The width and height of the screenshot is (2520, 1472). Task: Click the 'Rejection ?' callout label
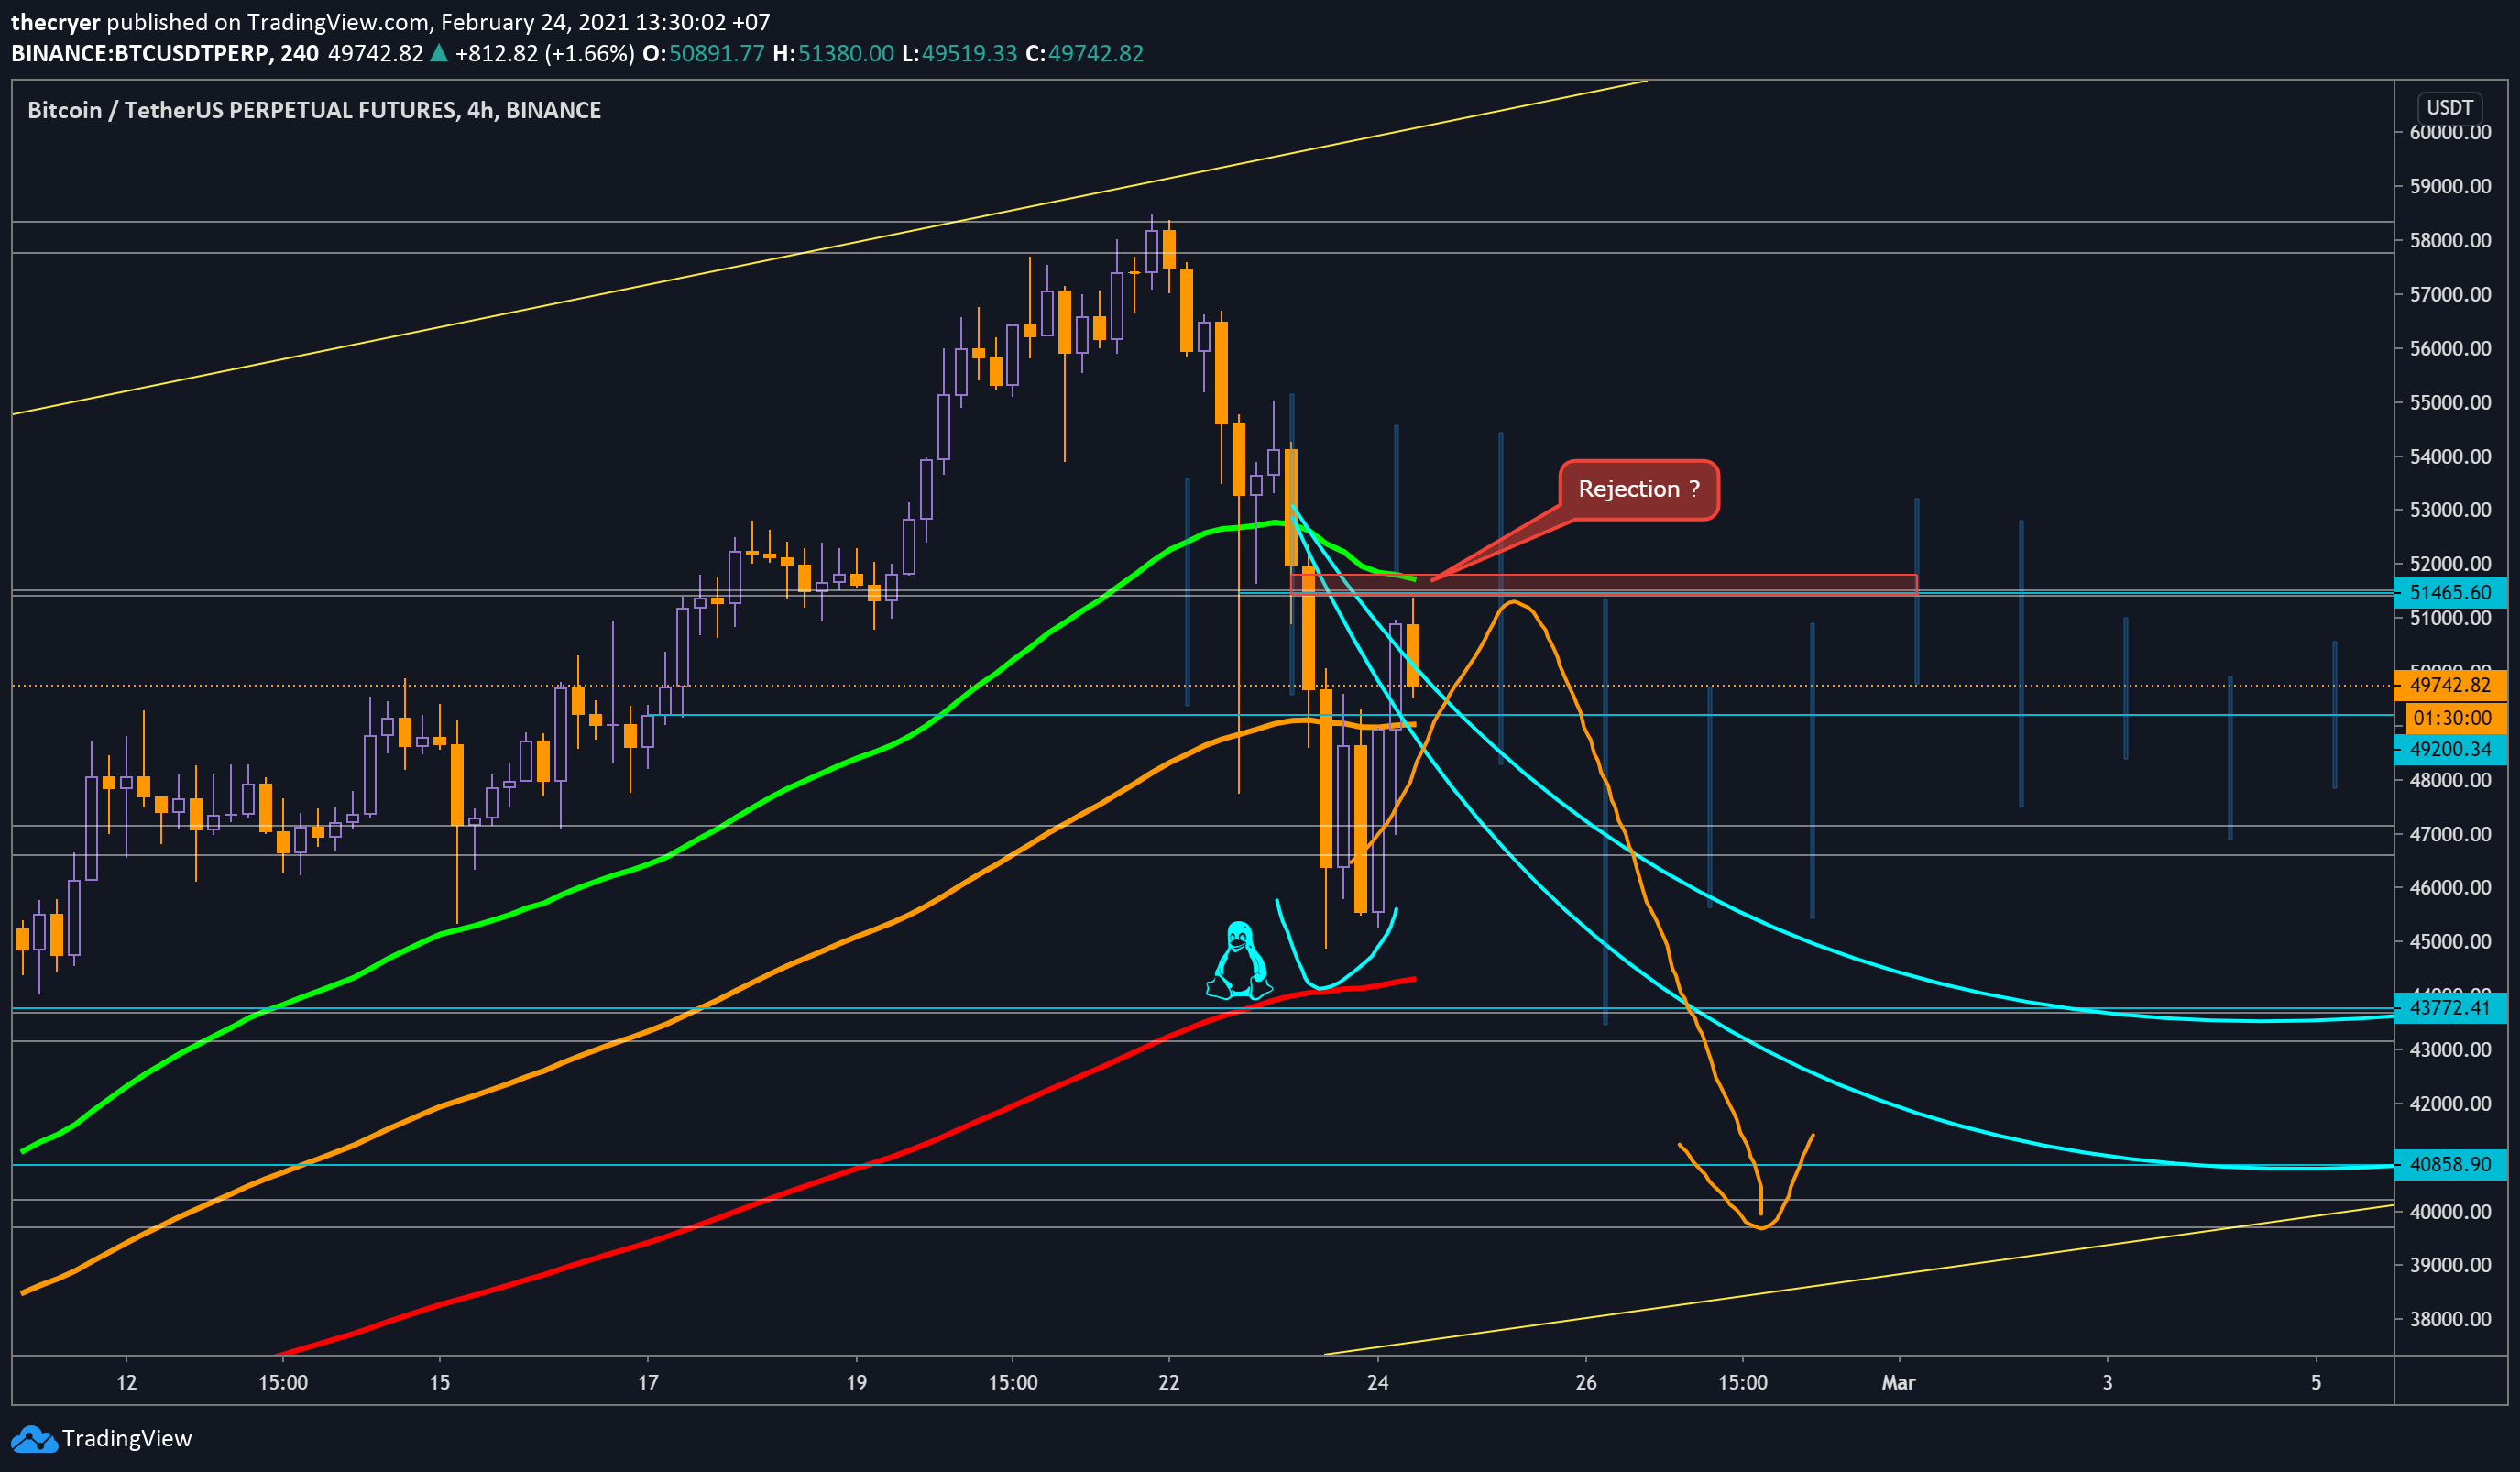[1638, 489]
